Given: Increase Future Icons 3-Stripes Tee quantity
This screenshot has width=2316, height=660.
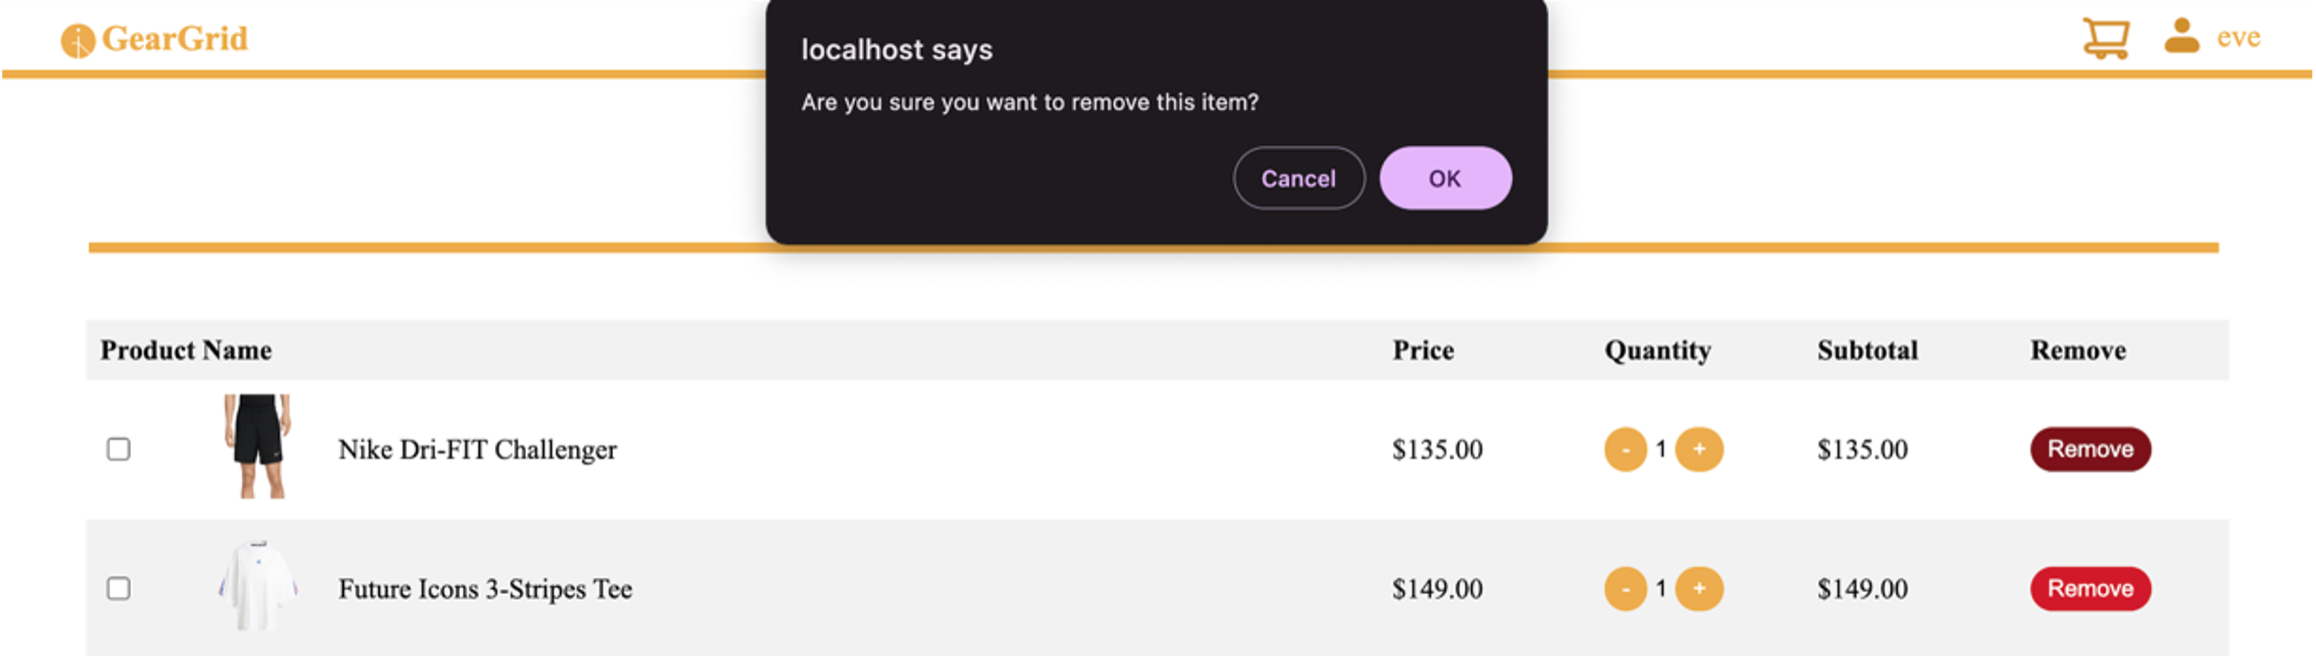Looking at the screenshot, I should pyautogui.click(x=1699, y=588).
